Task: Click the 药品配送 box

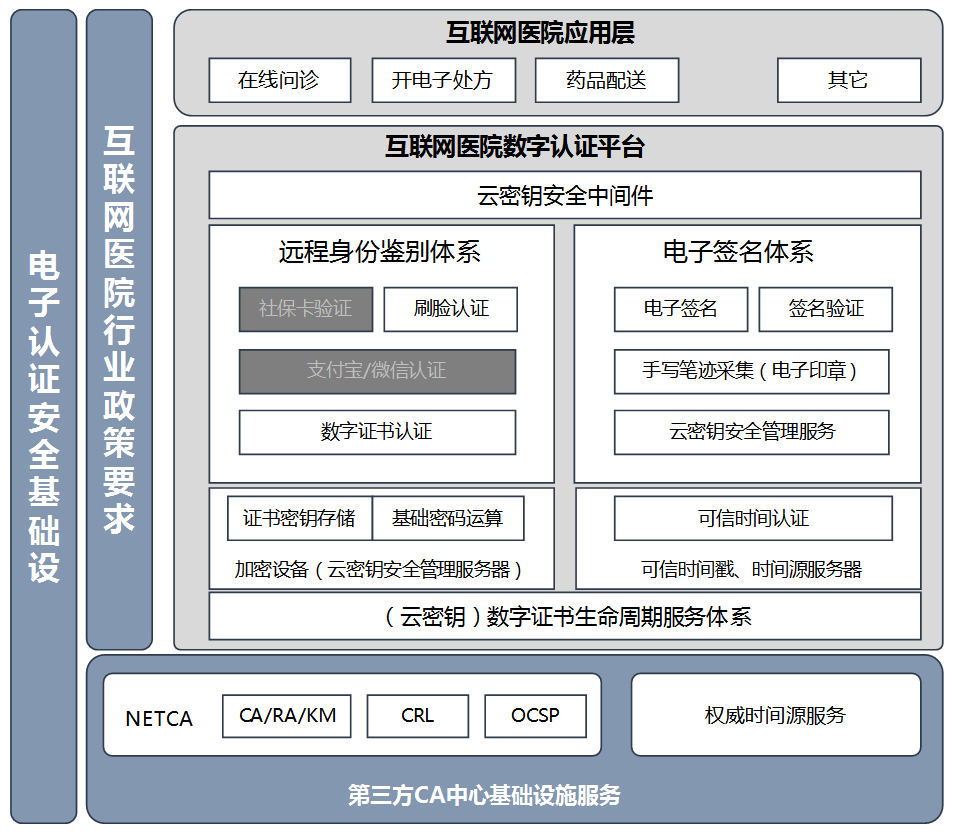Action: click(x=606, y=80)
